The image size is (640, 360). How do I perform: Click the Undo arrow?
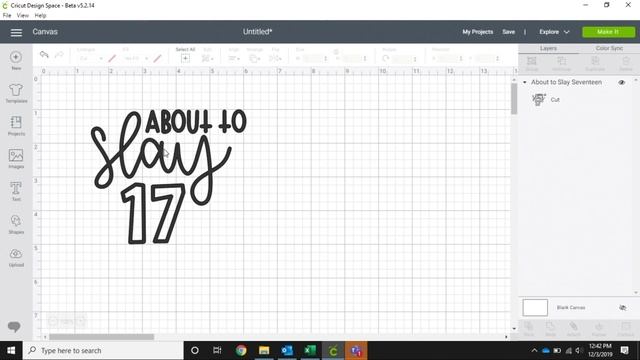point(44,55)
